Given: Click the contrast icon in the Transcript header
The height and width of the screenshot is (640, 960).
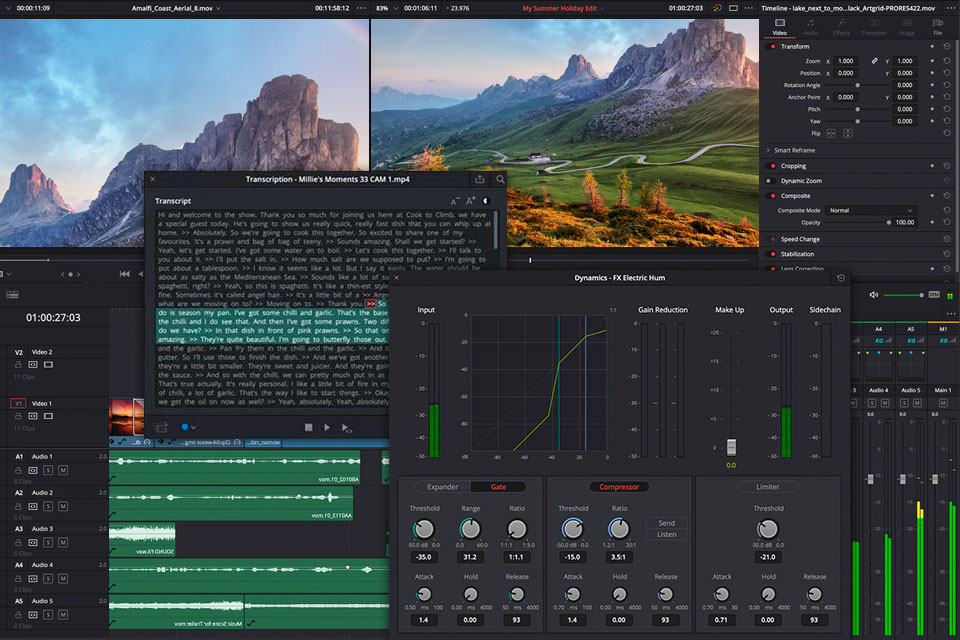Looking at the screenshot, I should click(x=486, y=201).
